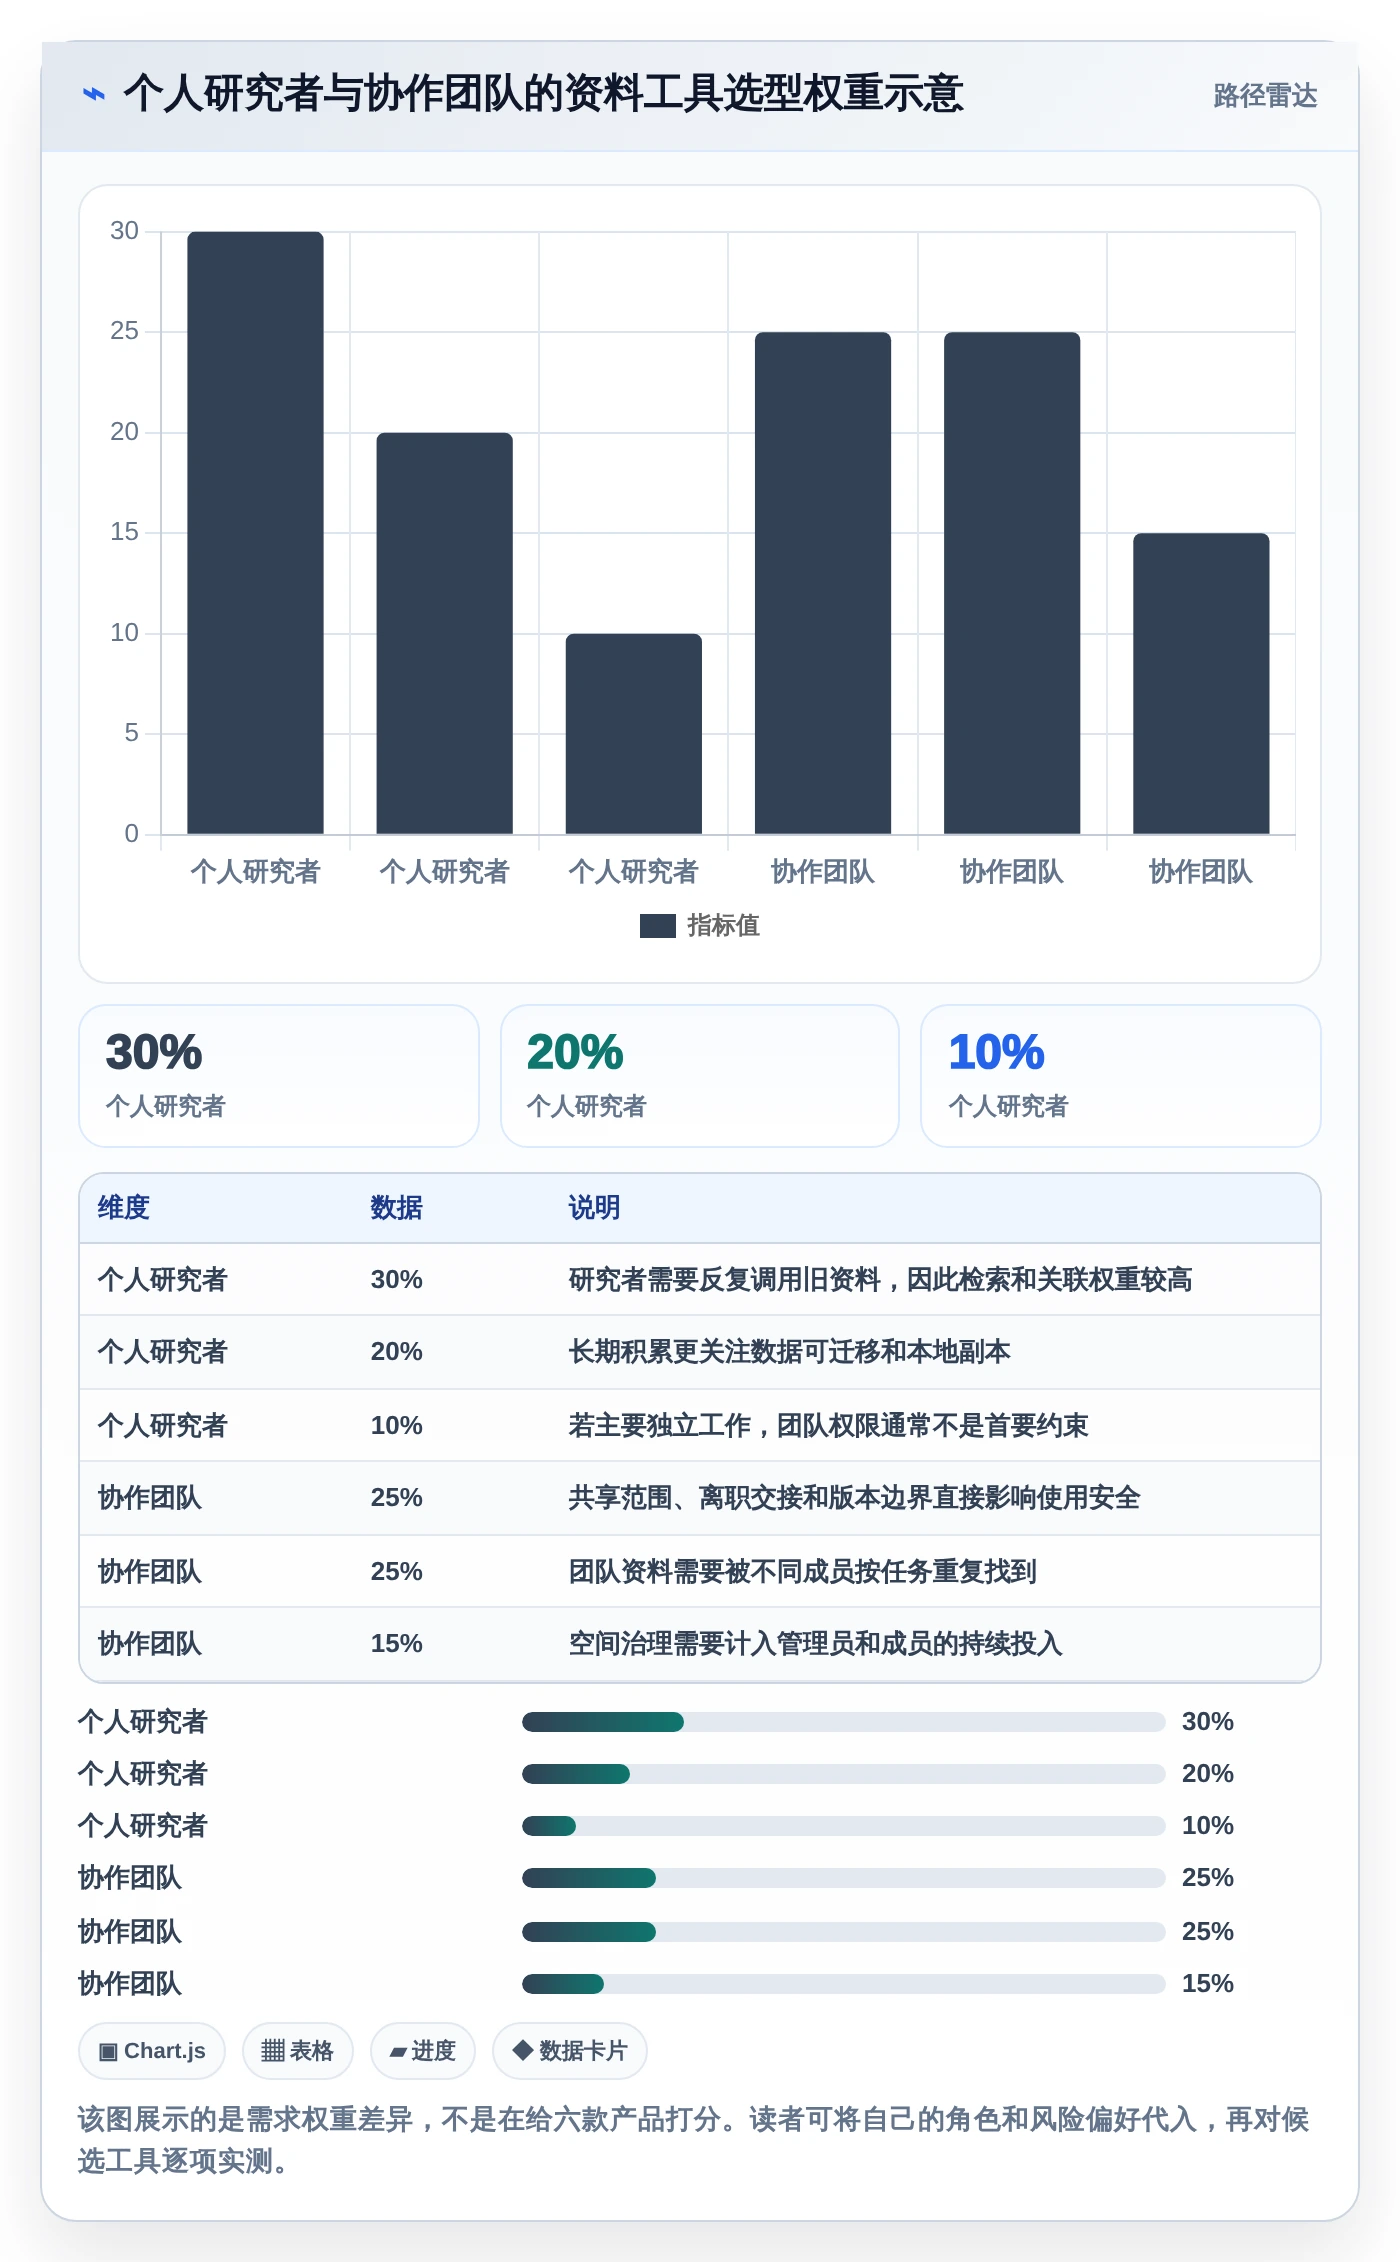Click the 20% progress bar

tap(843, 1774)
